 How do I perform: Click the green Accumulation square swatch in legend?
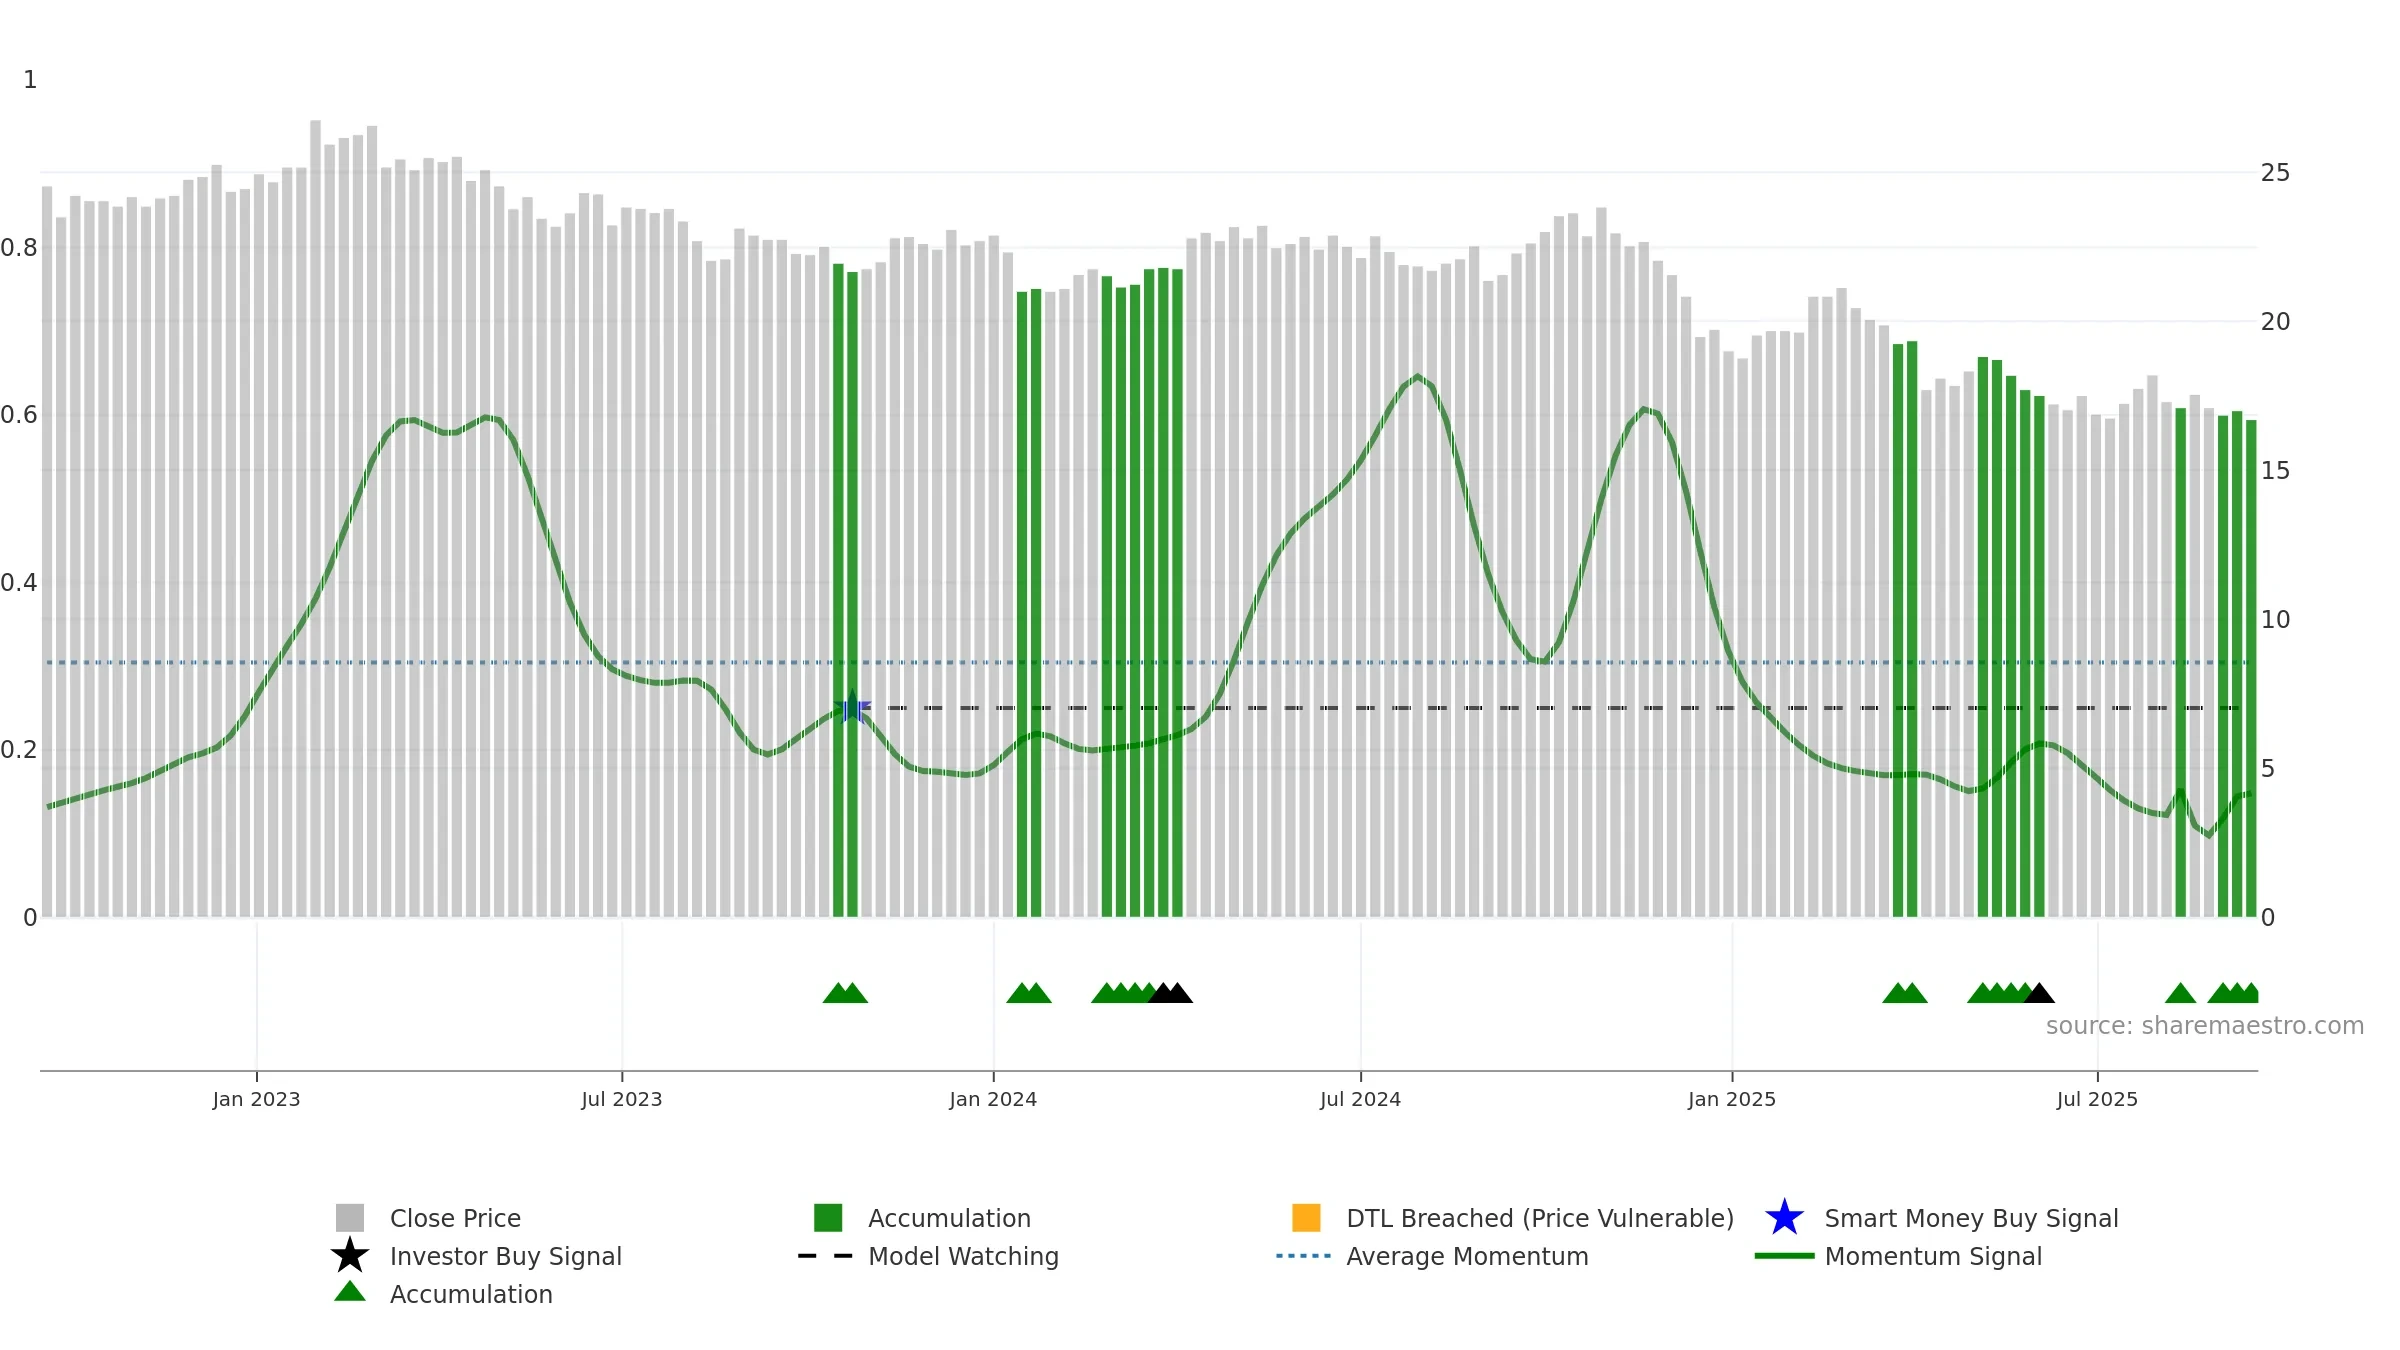[828, 1218]
